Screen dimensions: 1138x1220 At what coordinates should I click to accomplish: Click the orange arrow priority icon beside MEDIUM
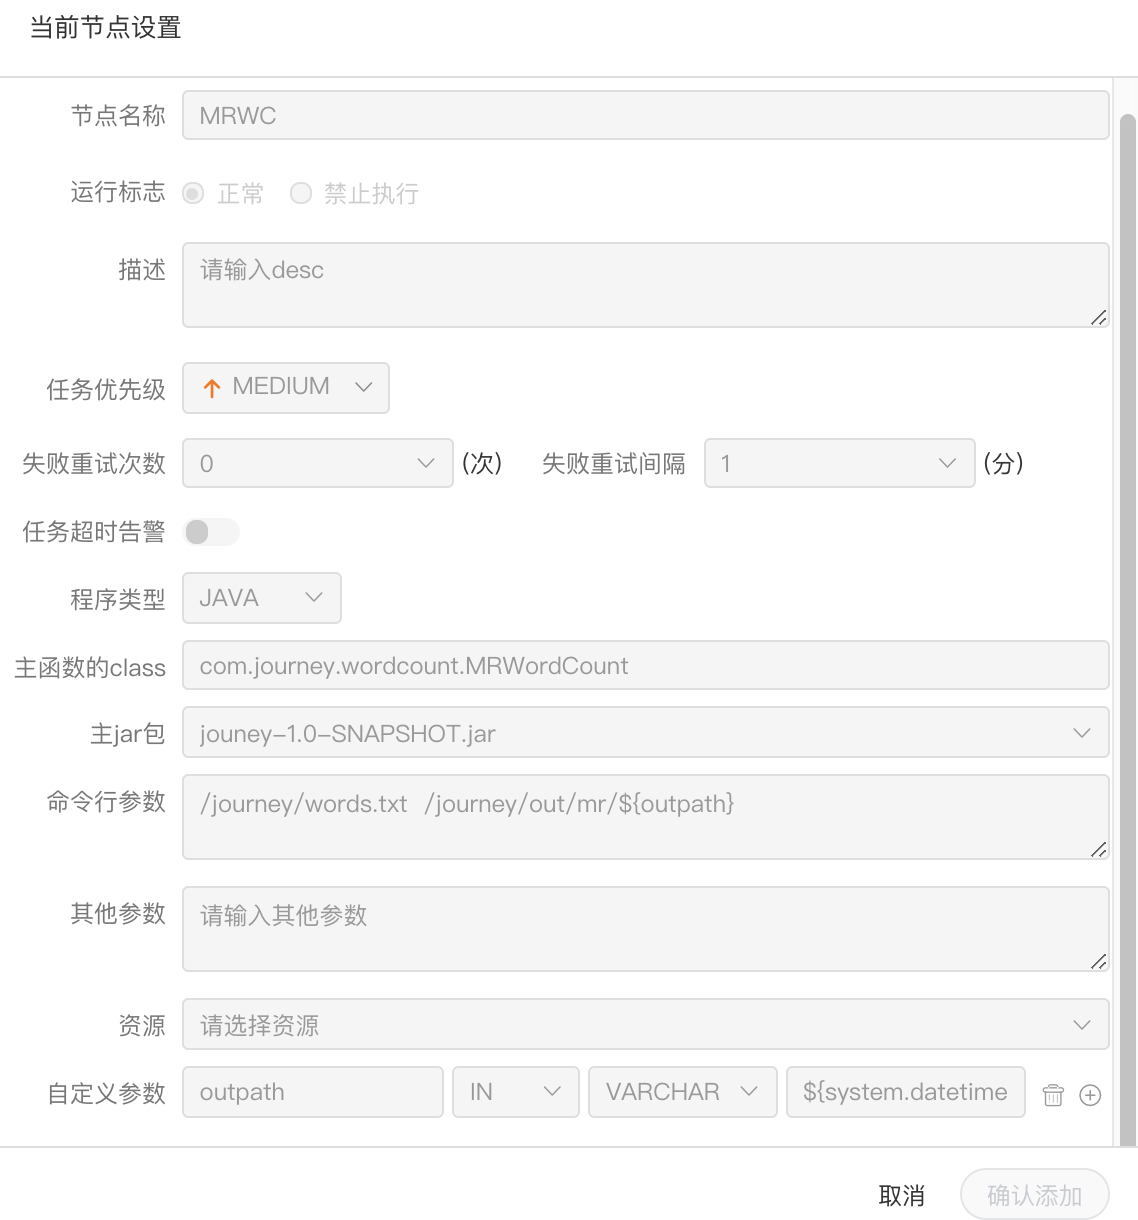point(212,388)
